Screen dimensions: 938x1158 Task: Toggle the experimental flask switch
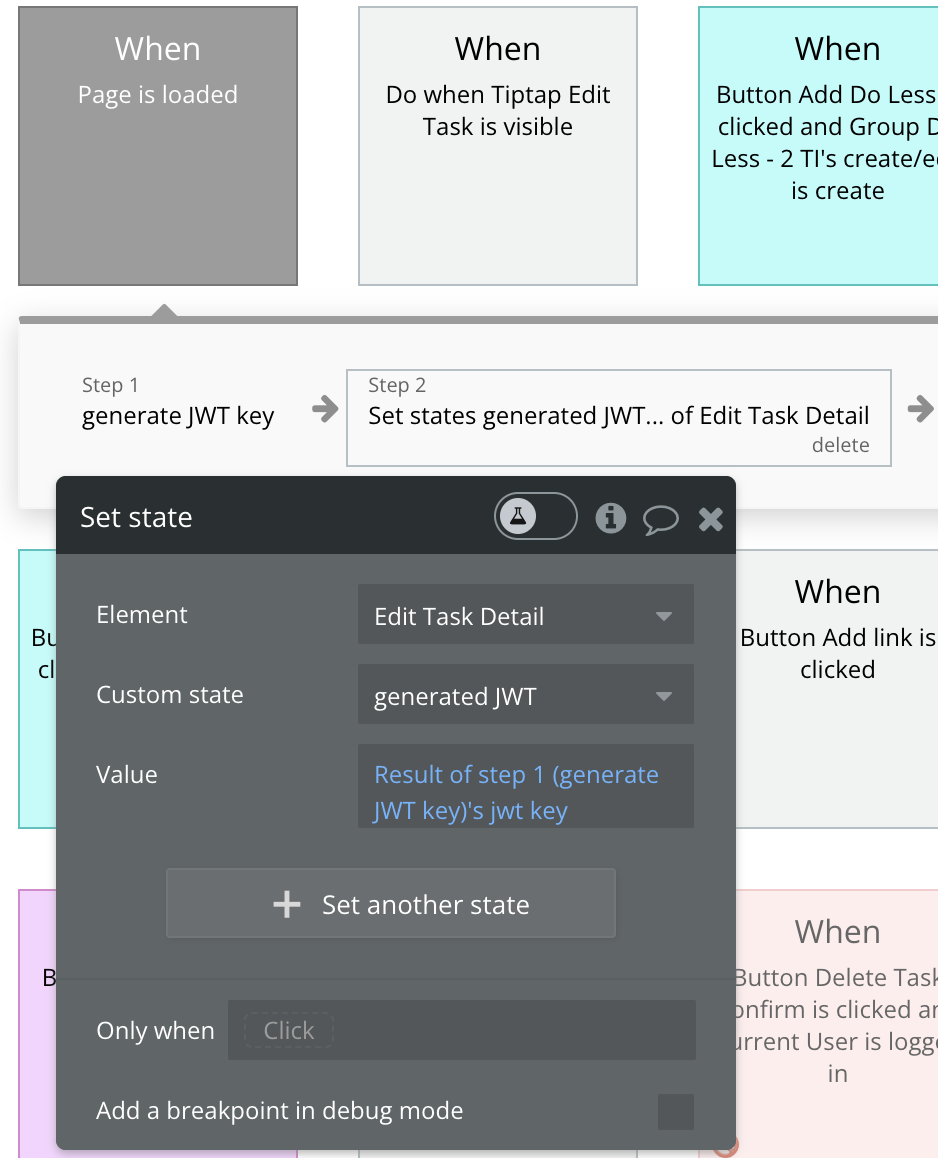(x=535, y=517)
